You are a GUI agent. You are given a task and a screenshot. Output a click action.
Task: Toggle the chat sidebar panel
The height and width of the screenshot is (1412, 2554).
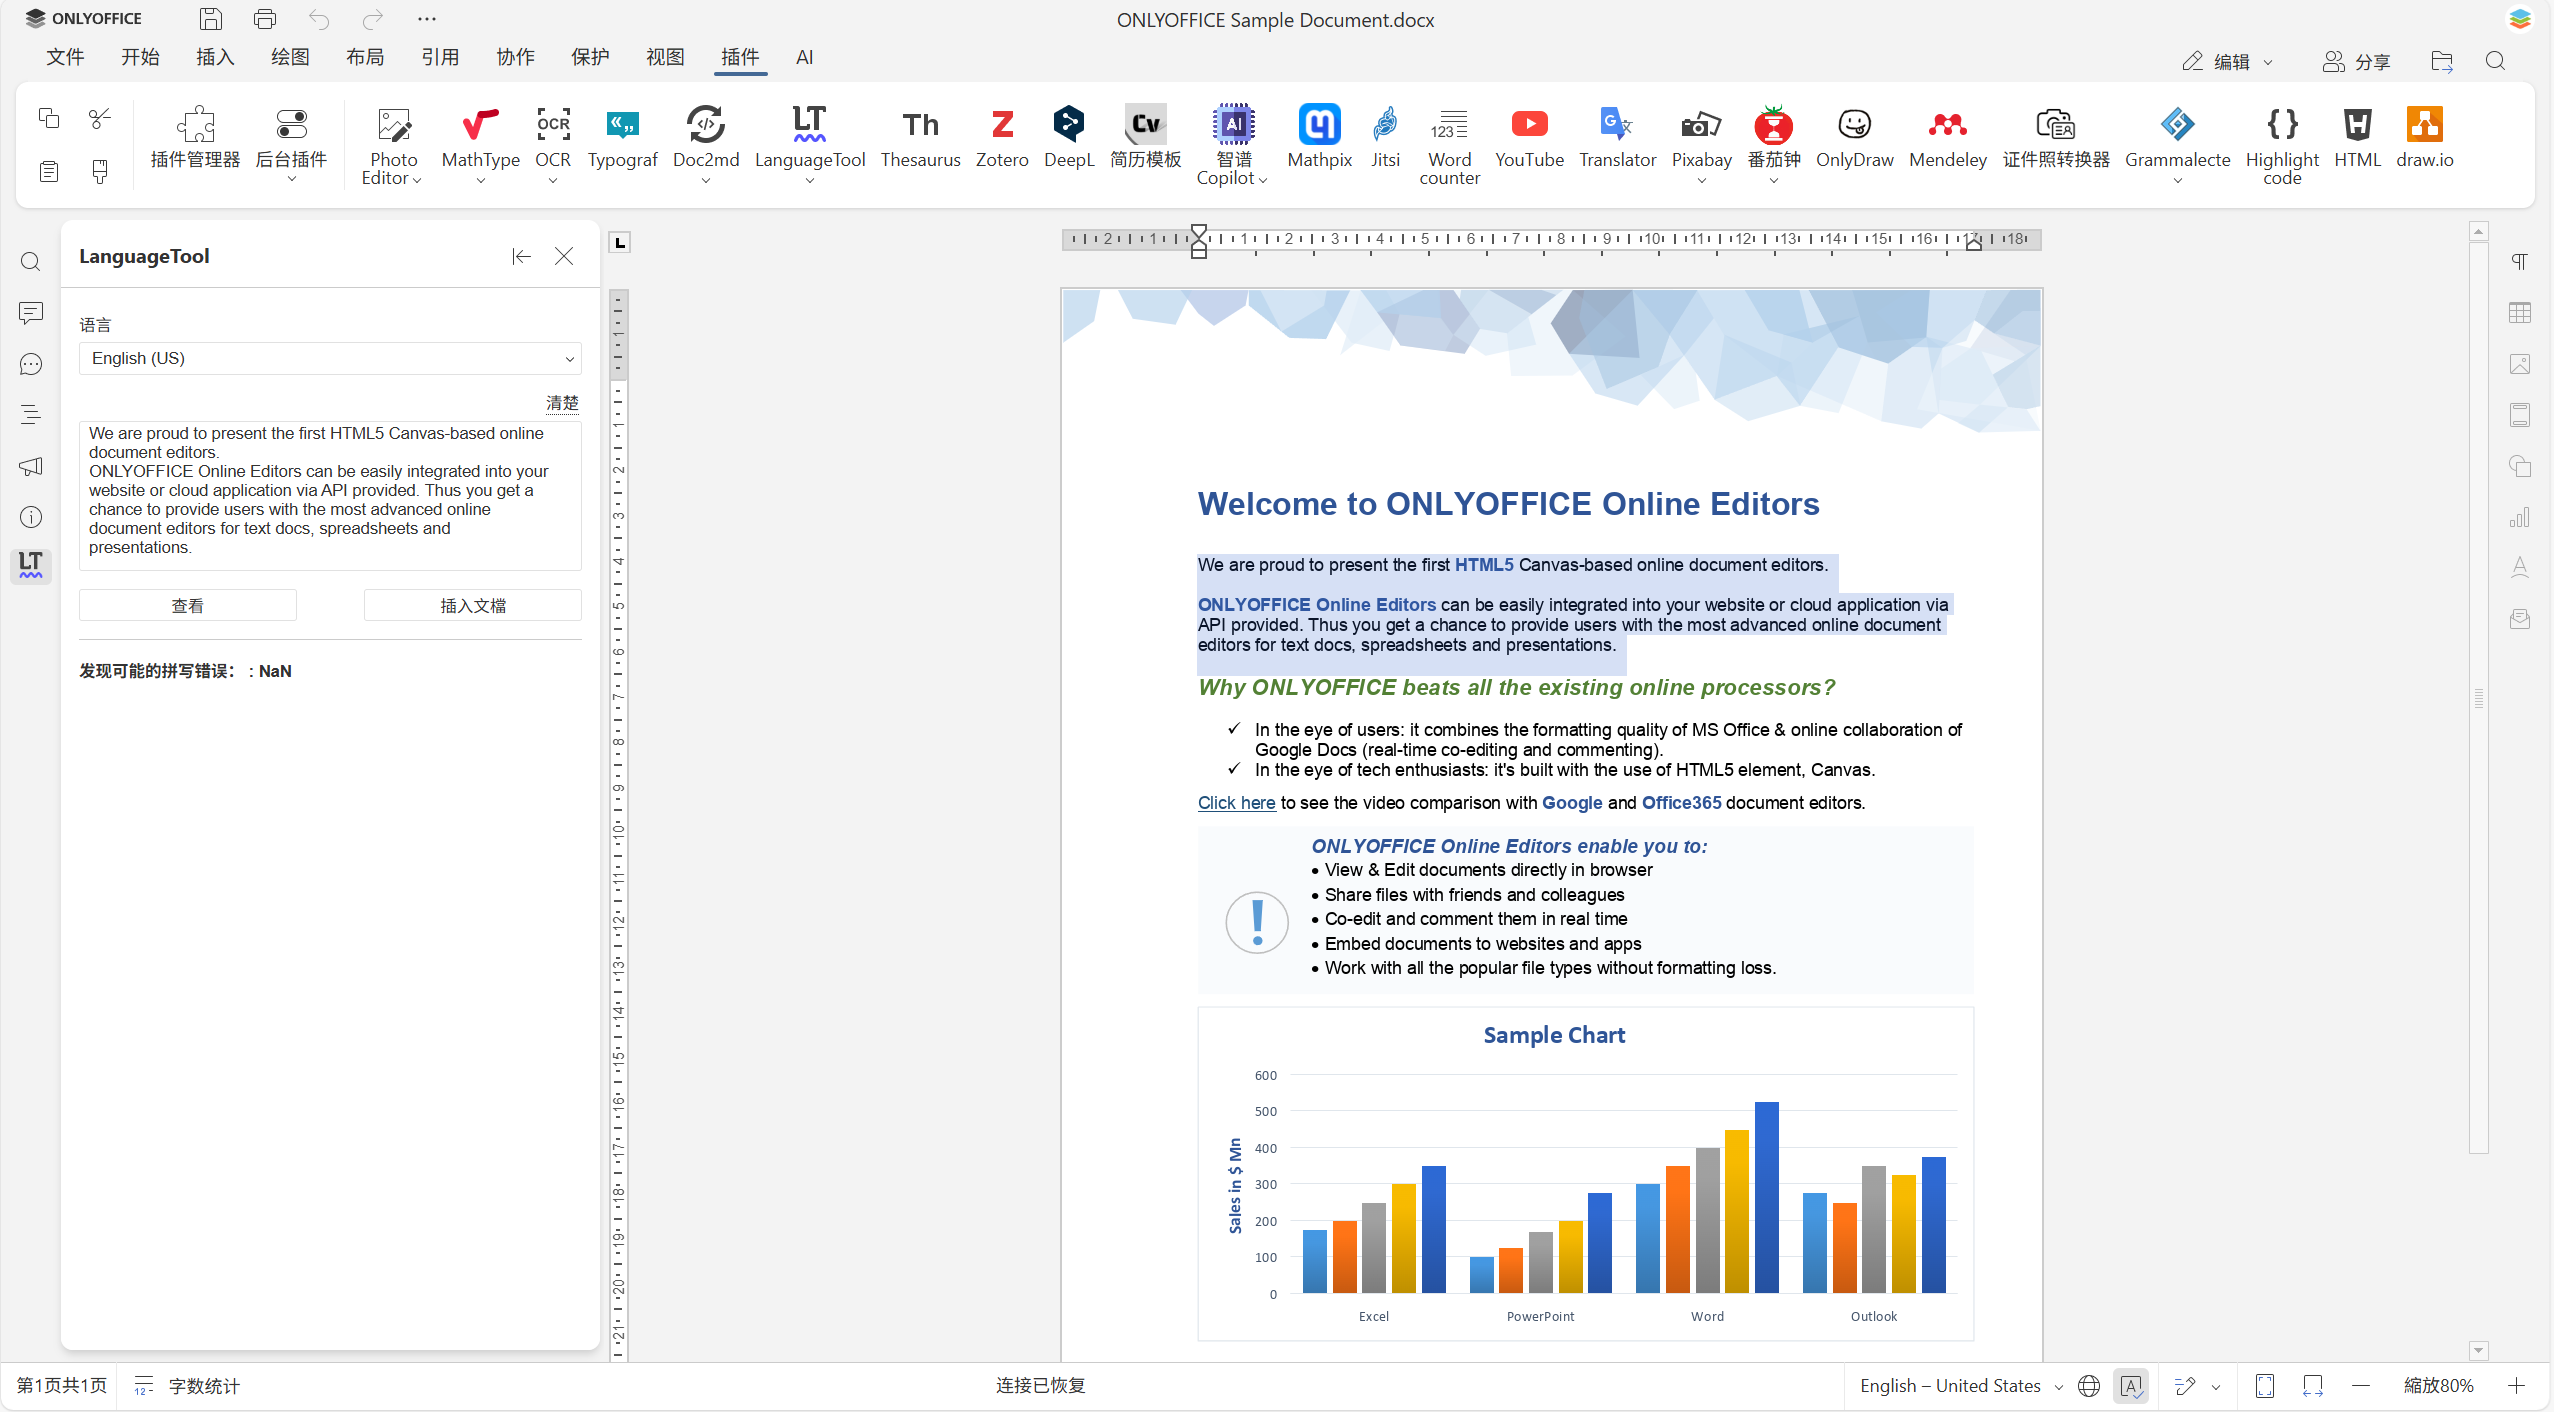(x=31, y=364)
